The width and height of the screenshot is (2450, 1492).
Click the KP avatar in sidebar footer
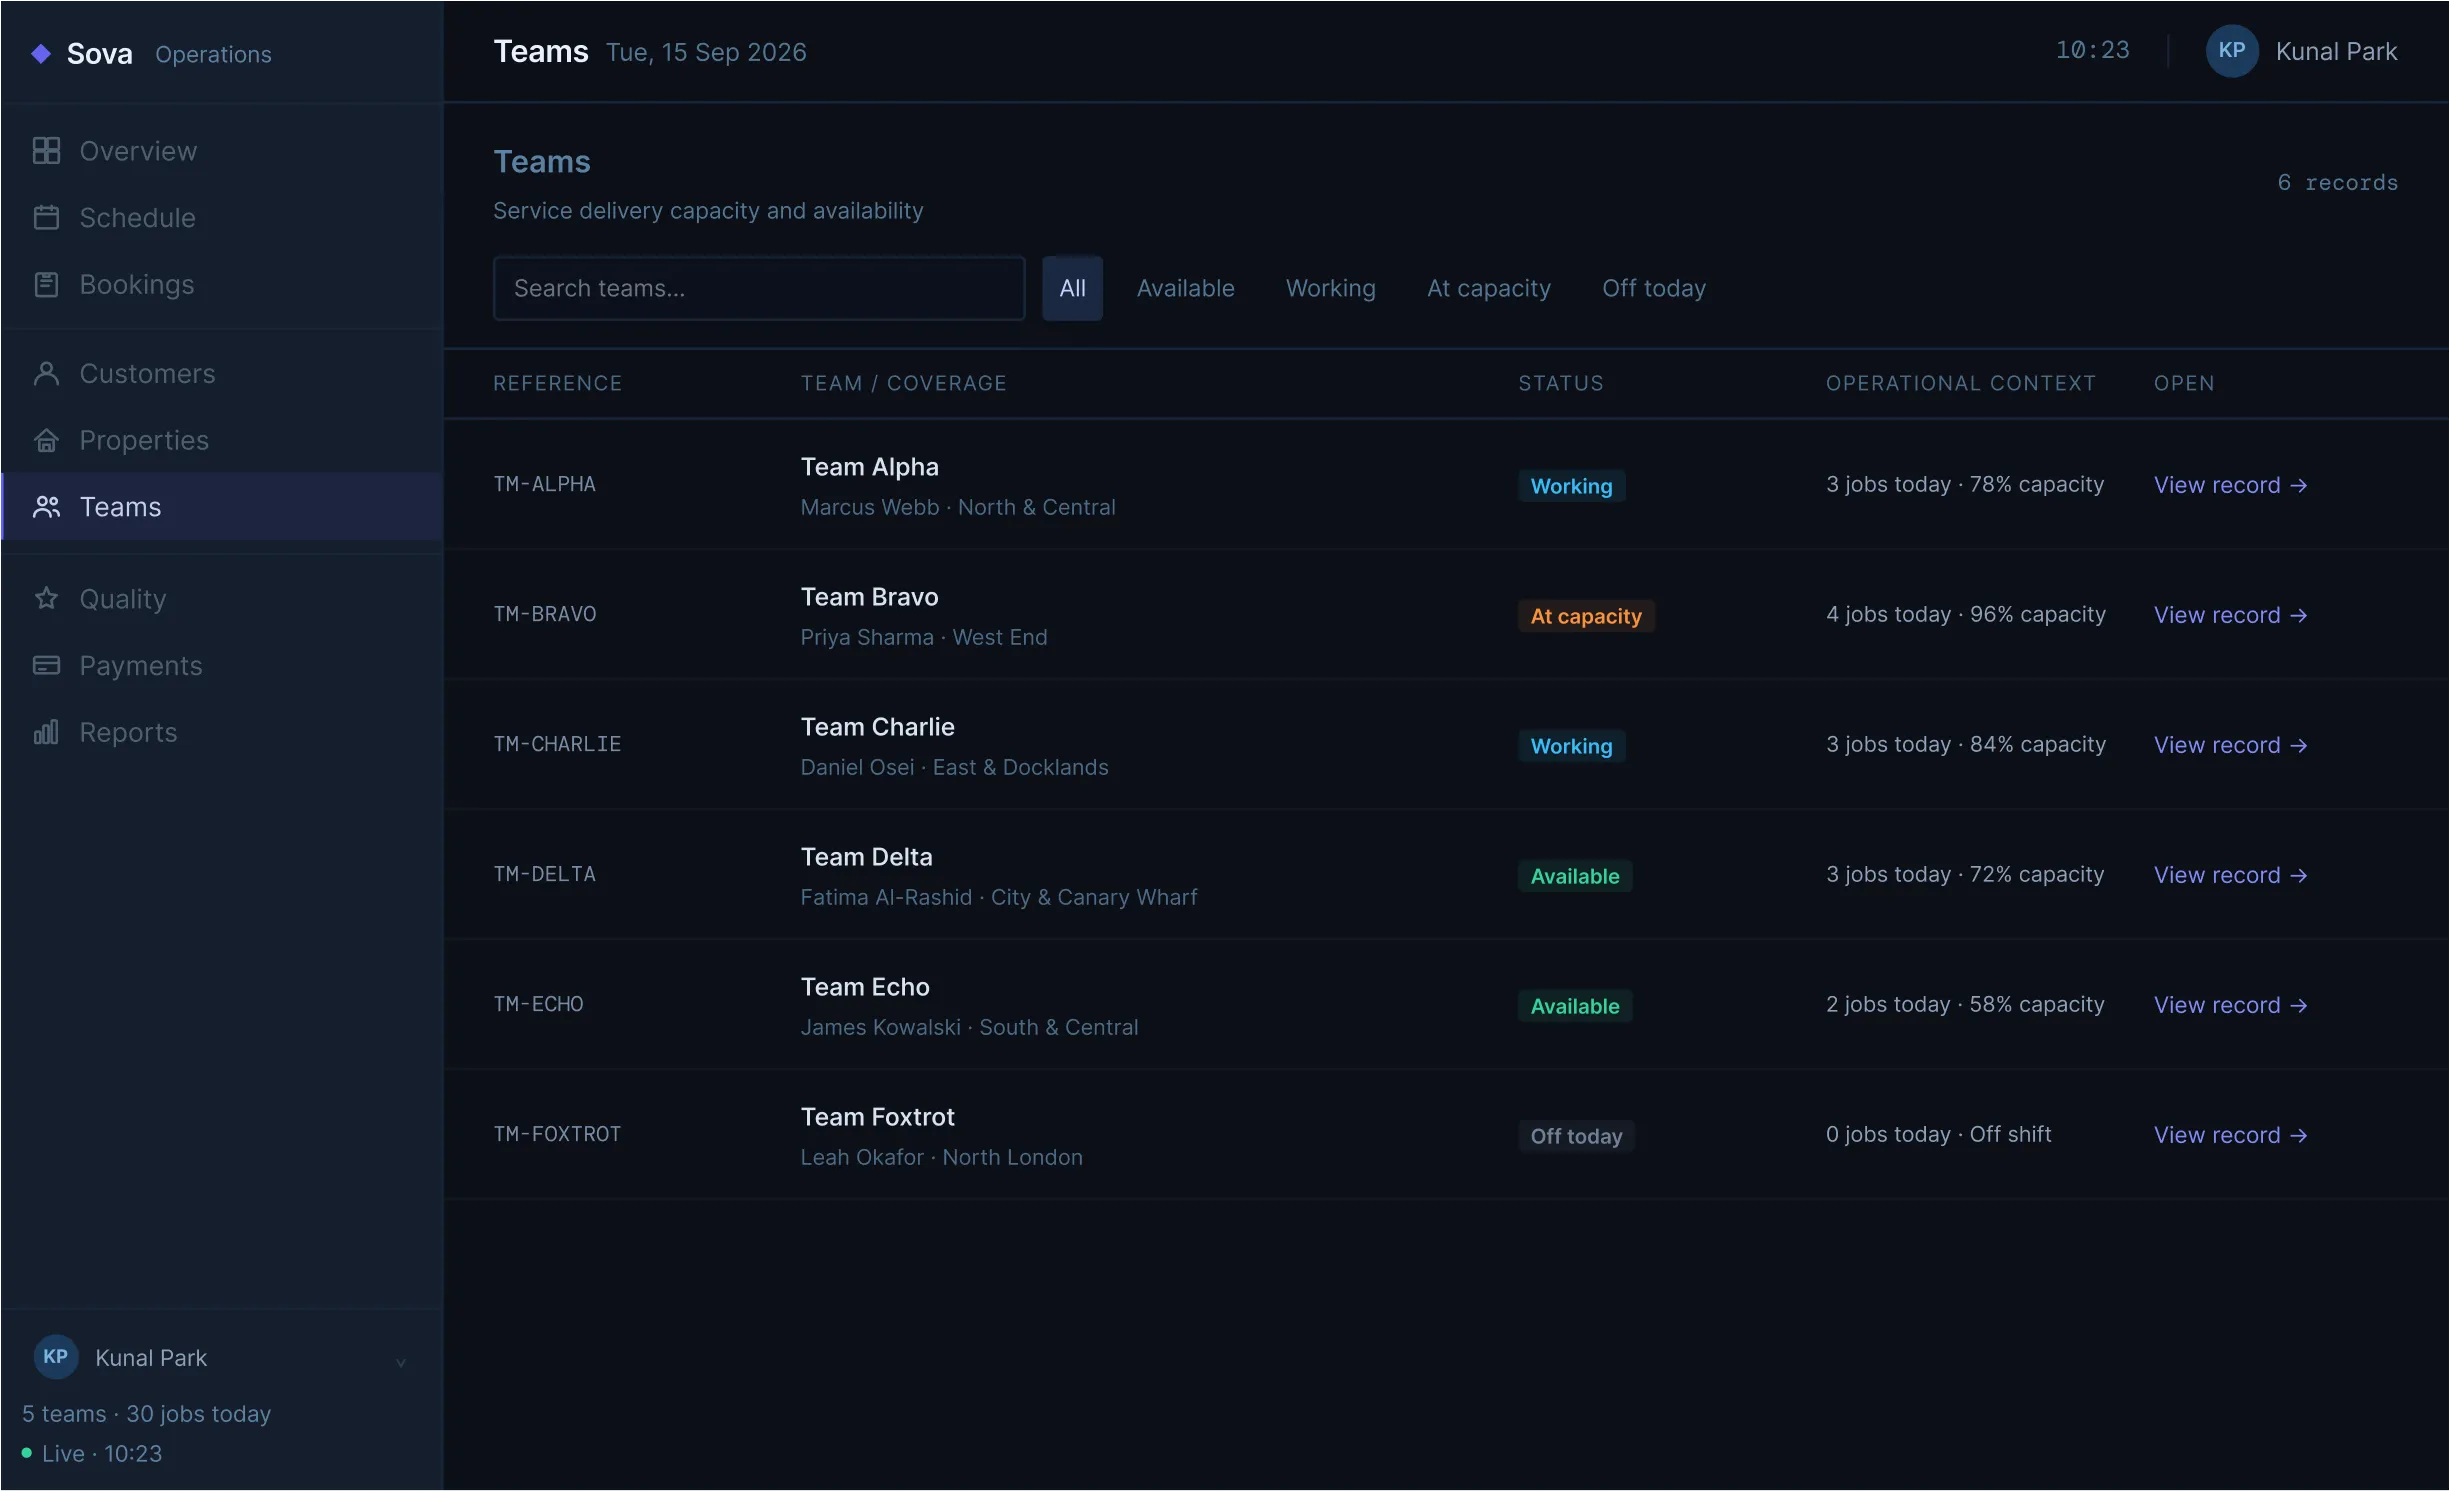[56, 1357]
